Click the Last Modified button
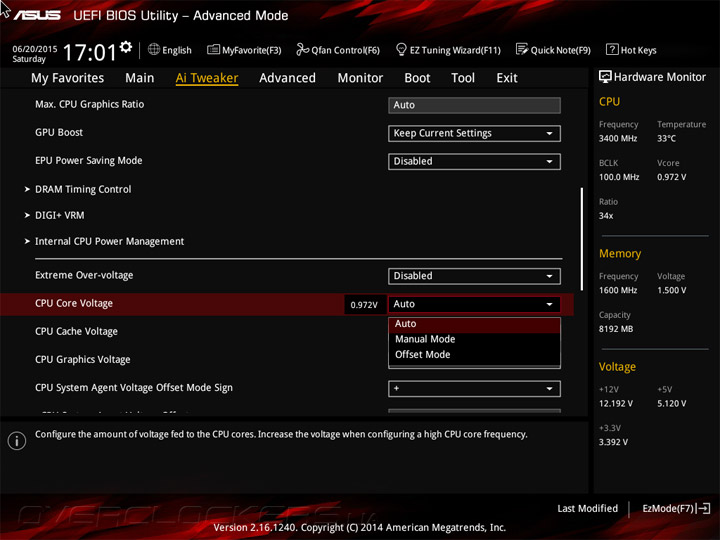This screenshot has height=540, width=720. [x=587, y=508]
